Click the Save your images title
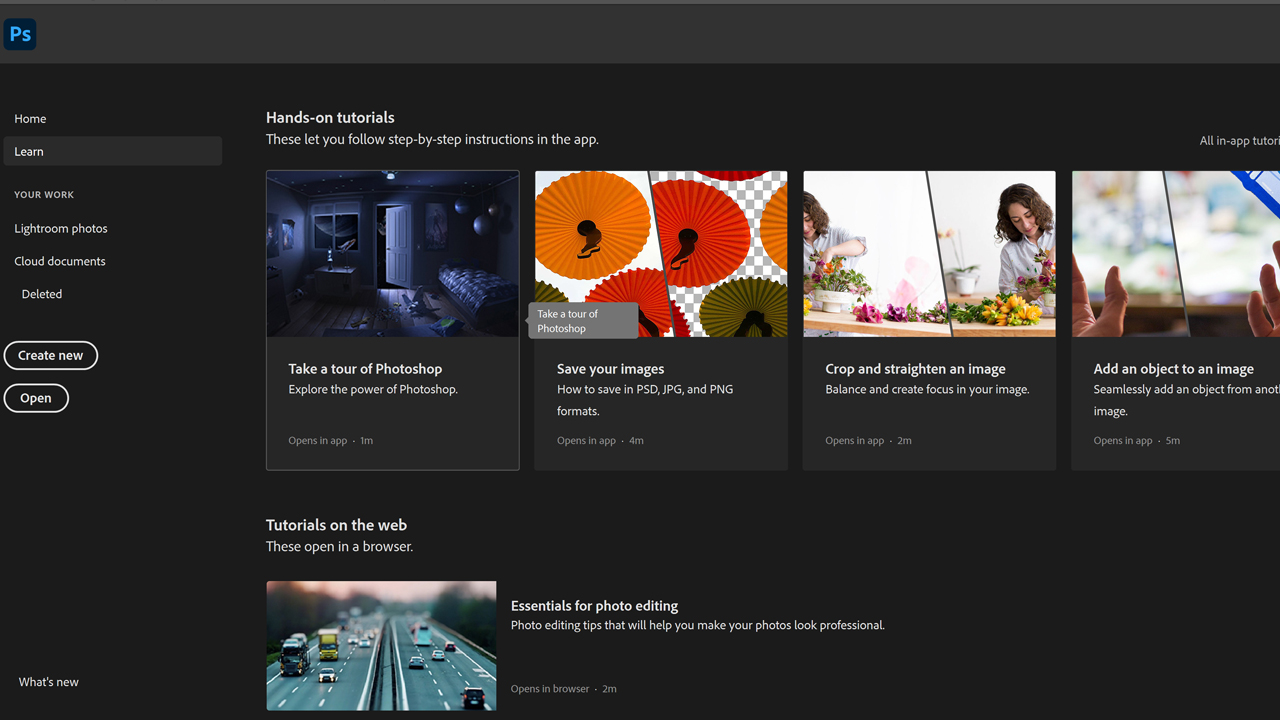1280x720 pixels. coord(610,369)
